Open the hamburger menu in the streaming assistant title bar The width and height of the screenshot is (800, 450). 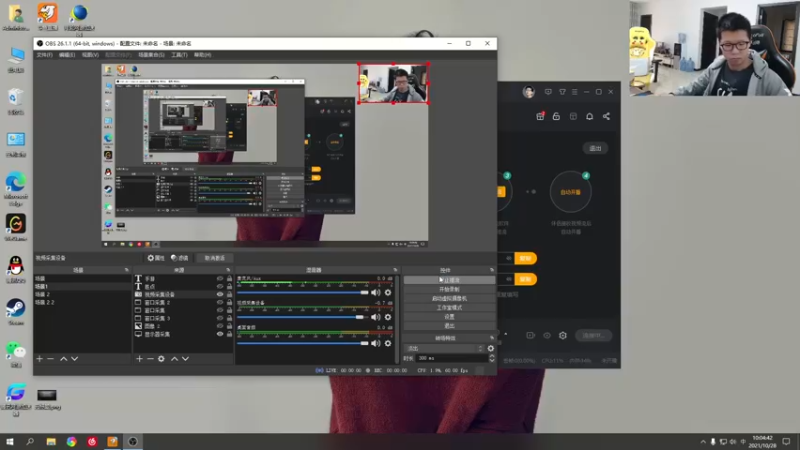click(x=574, y=92)
